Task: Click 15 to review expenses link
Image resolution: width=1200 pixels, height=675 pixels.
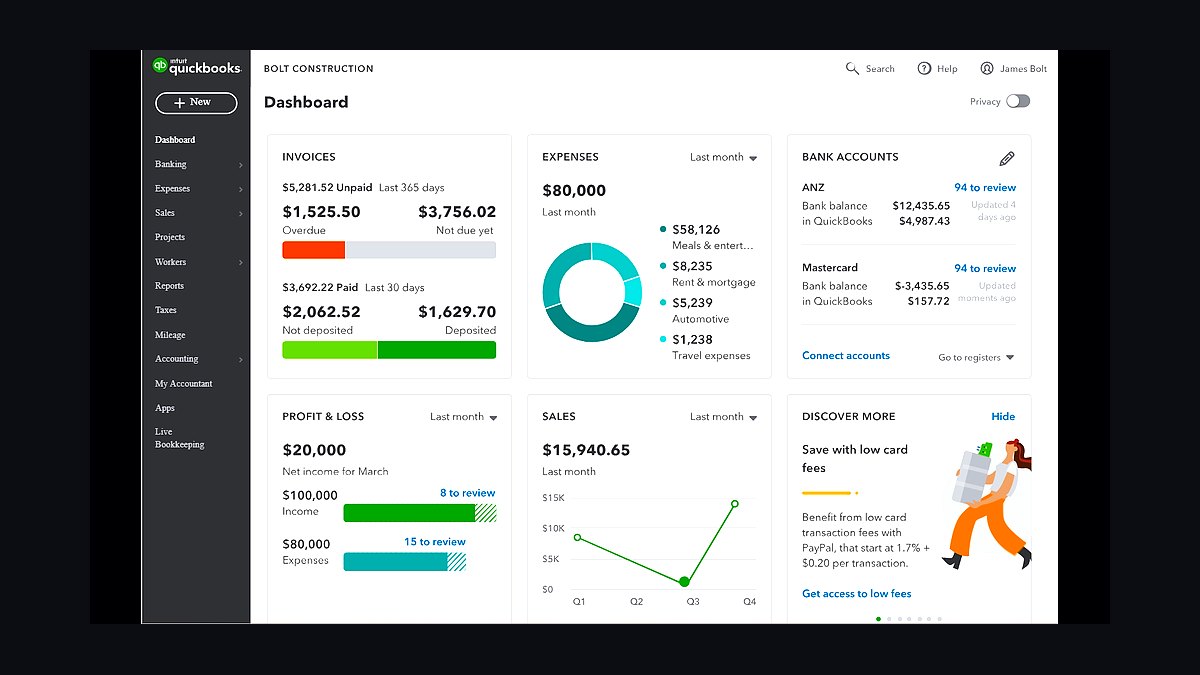Action: click(x=435, y=542)
